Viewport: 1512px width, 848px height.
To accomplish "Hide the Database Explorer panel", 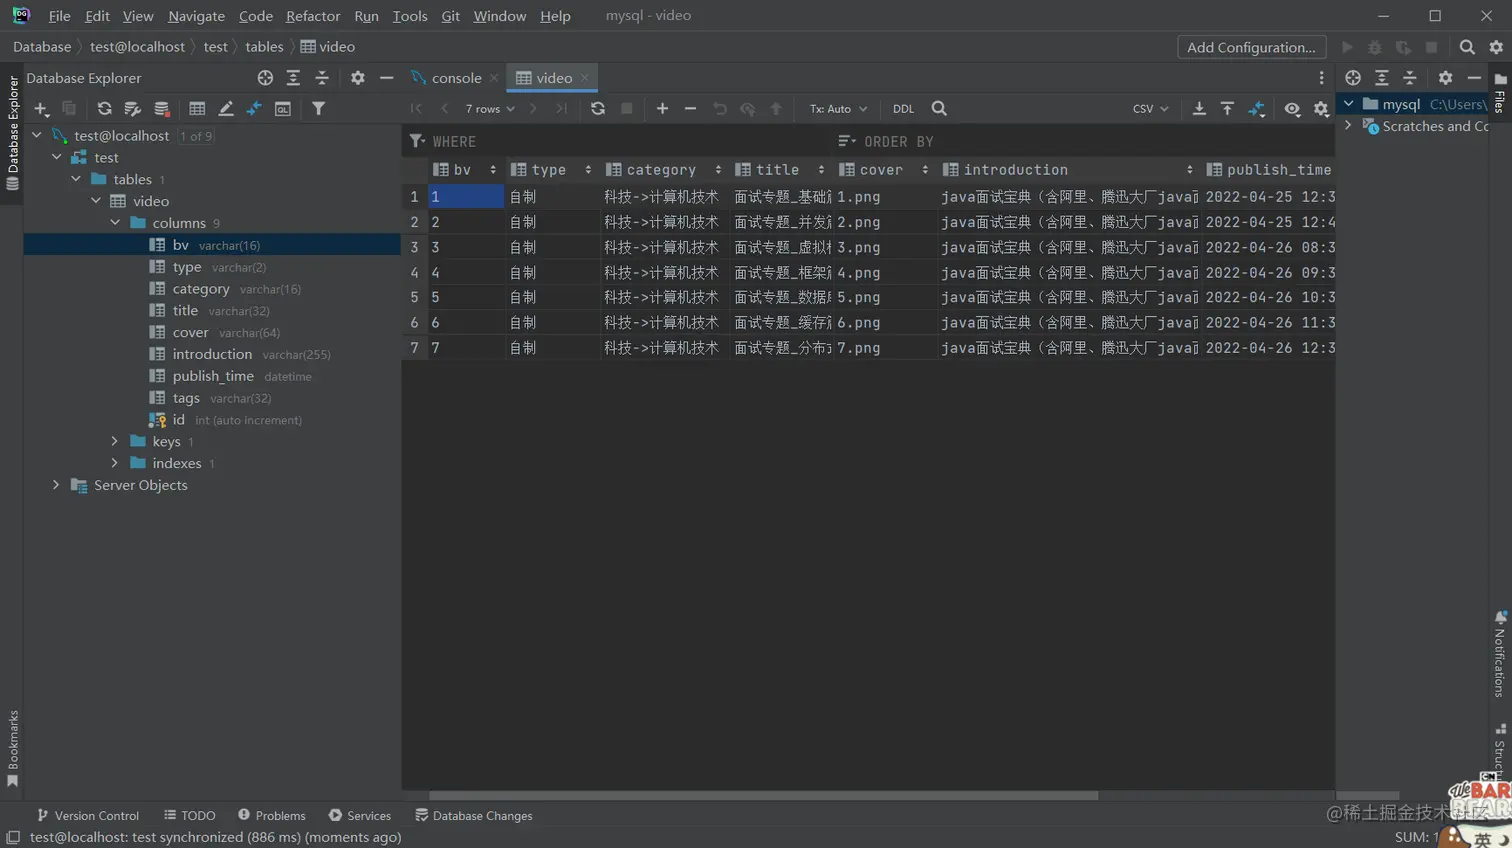I will coord(386,78).
